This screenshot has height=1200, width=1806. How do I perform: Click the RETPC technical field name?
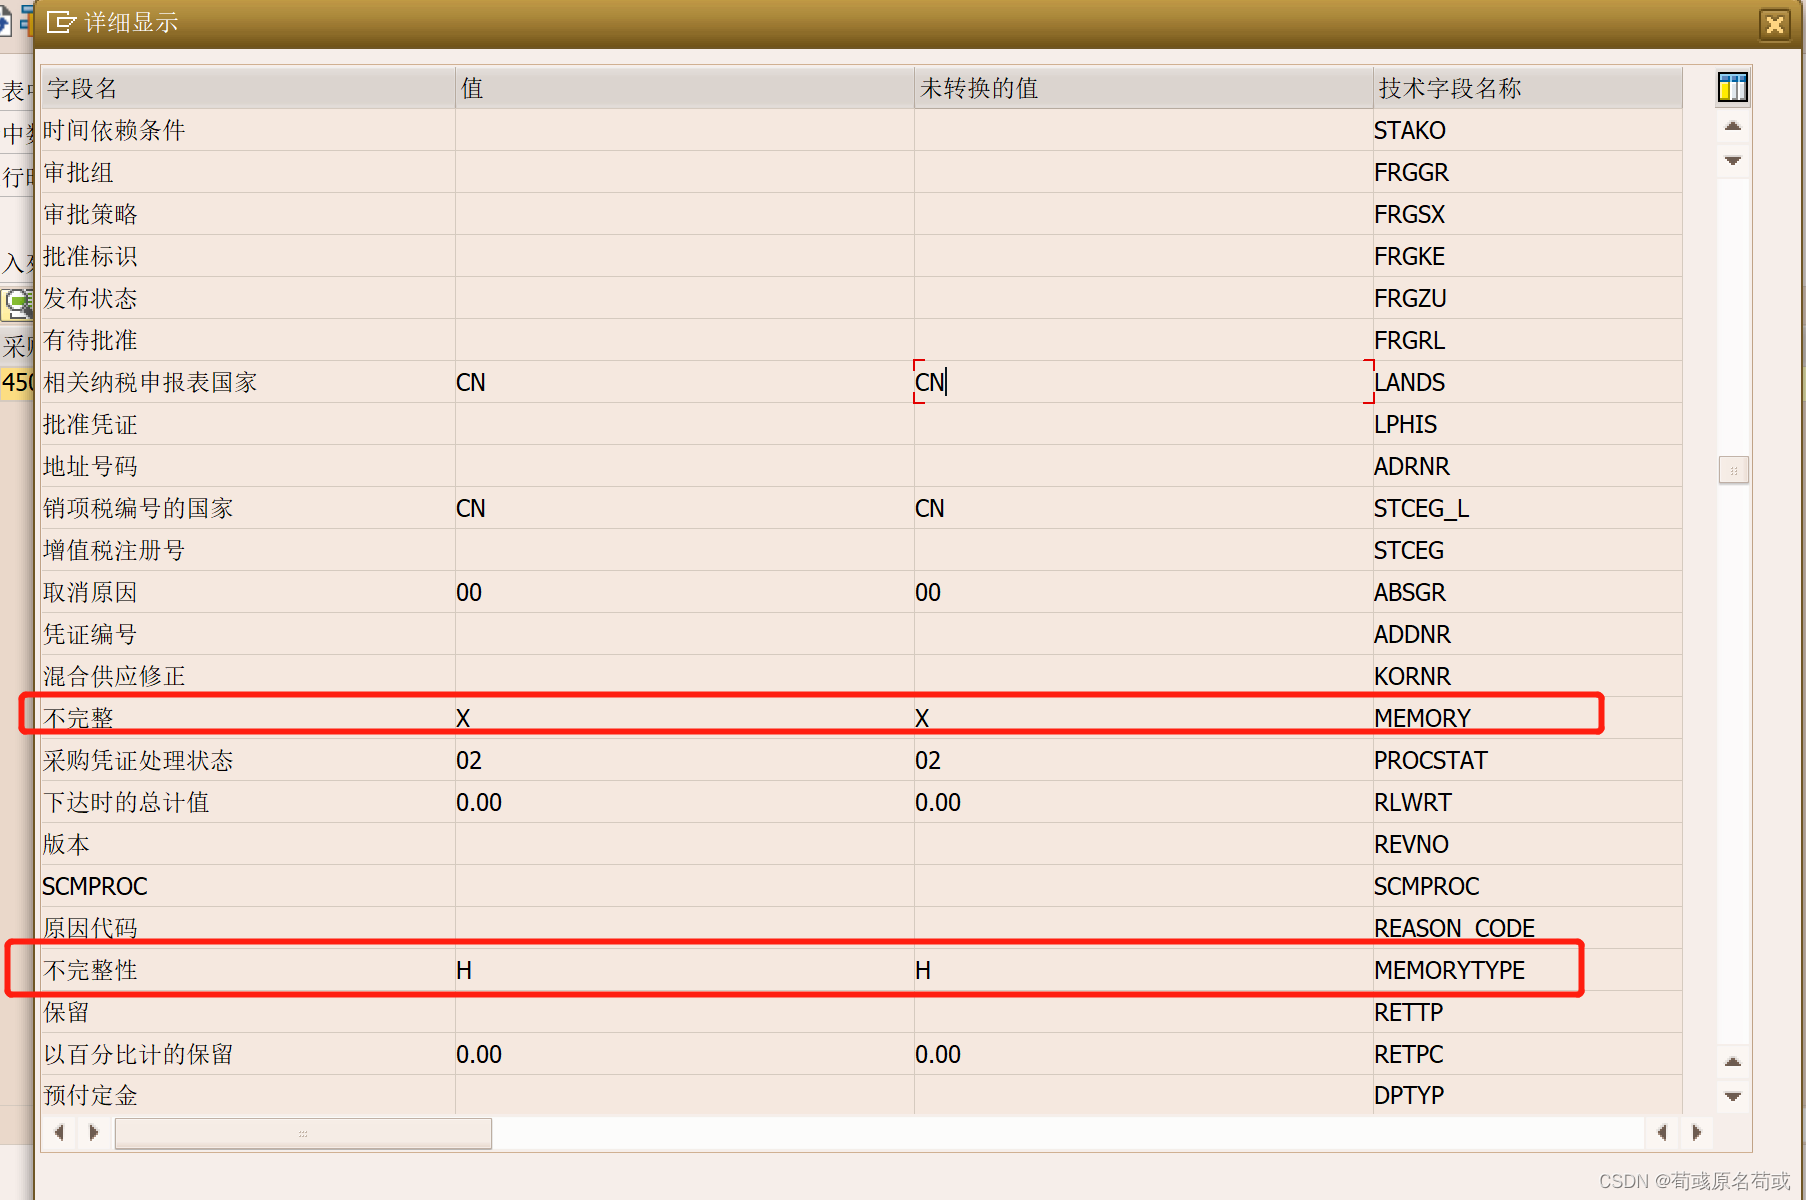click(x=1409, y=1054)
